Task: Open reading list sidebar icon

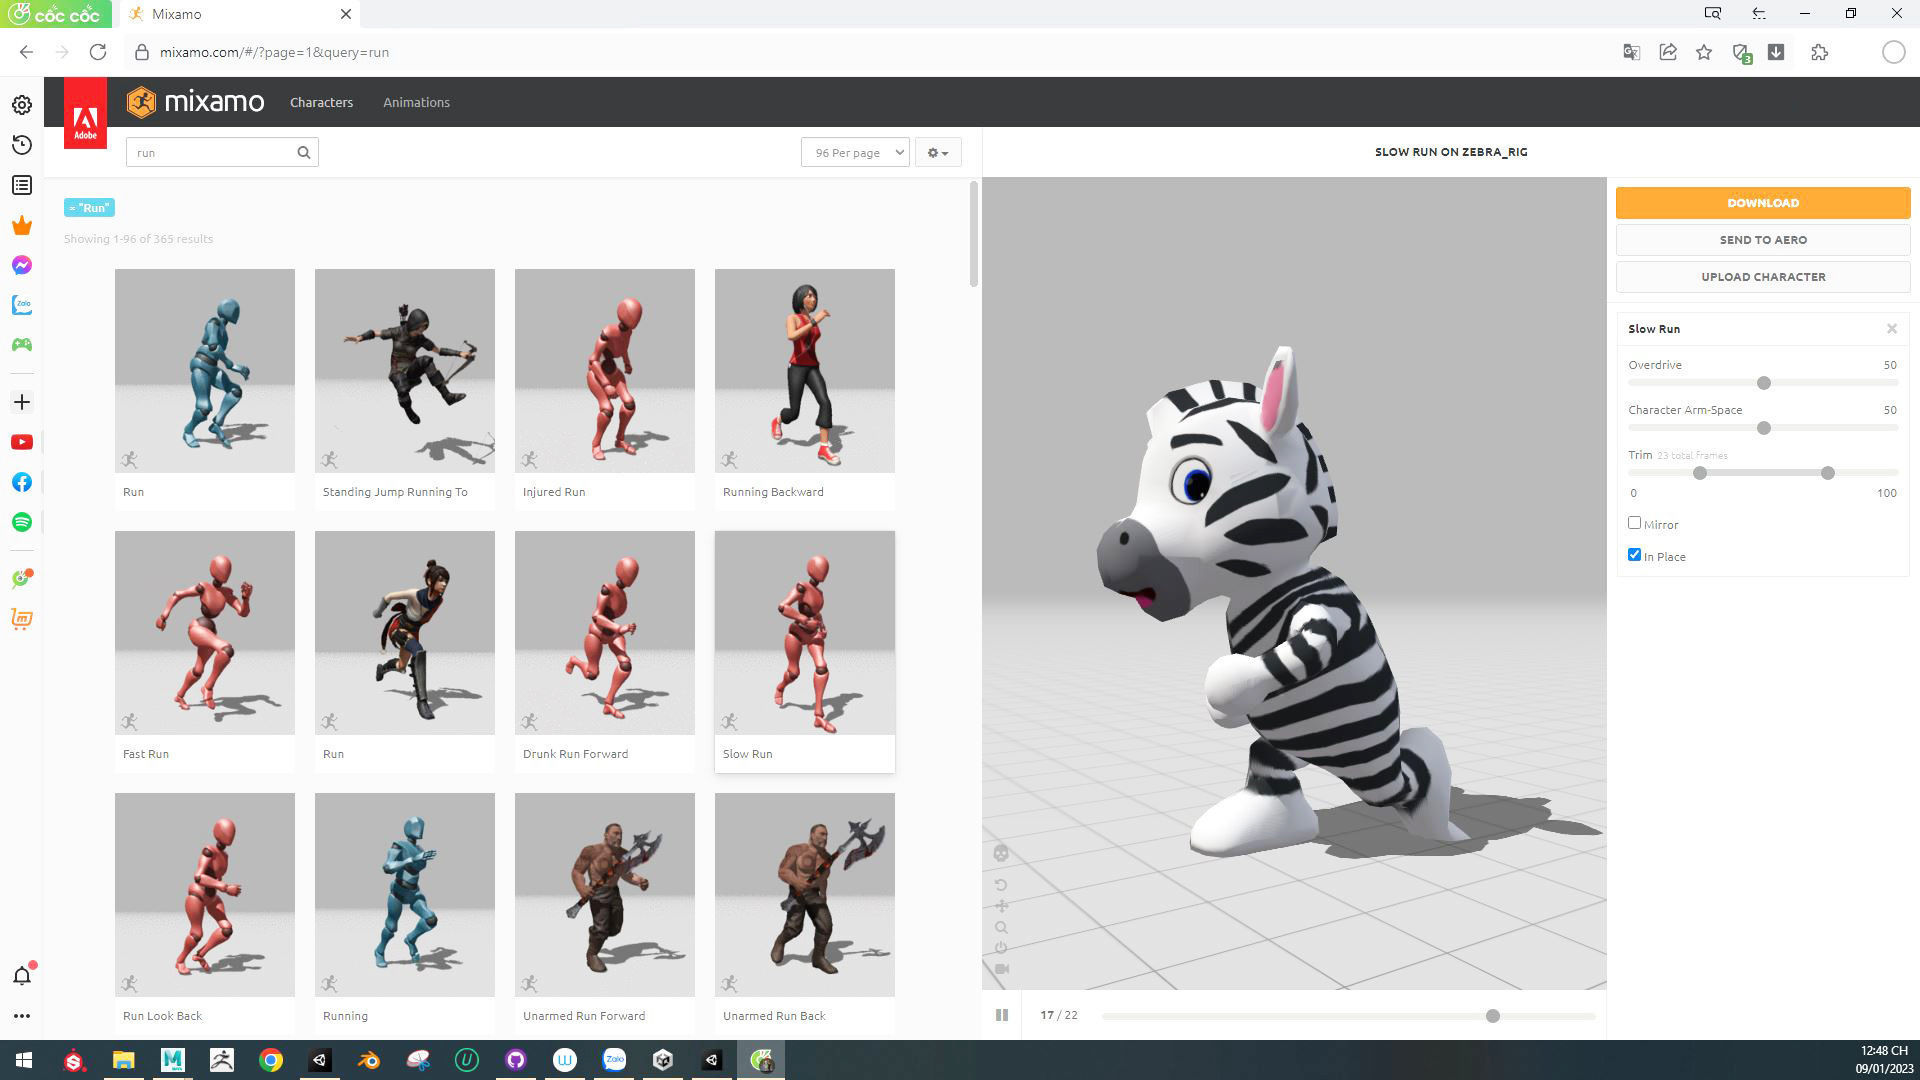Action: [x=22, y=185]
